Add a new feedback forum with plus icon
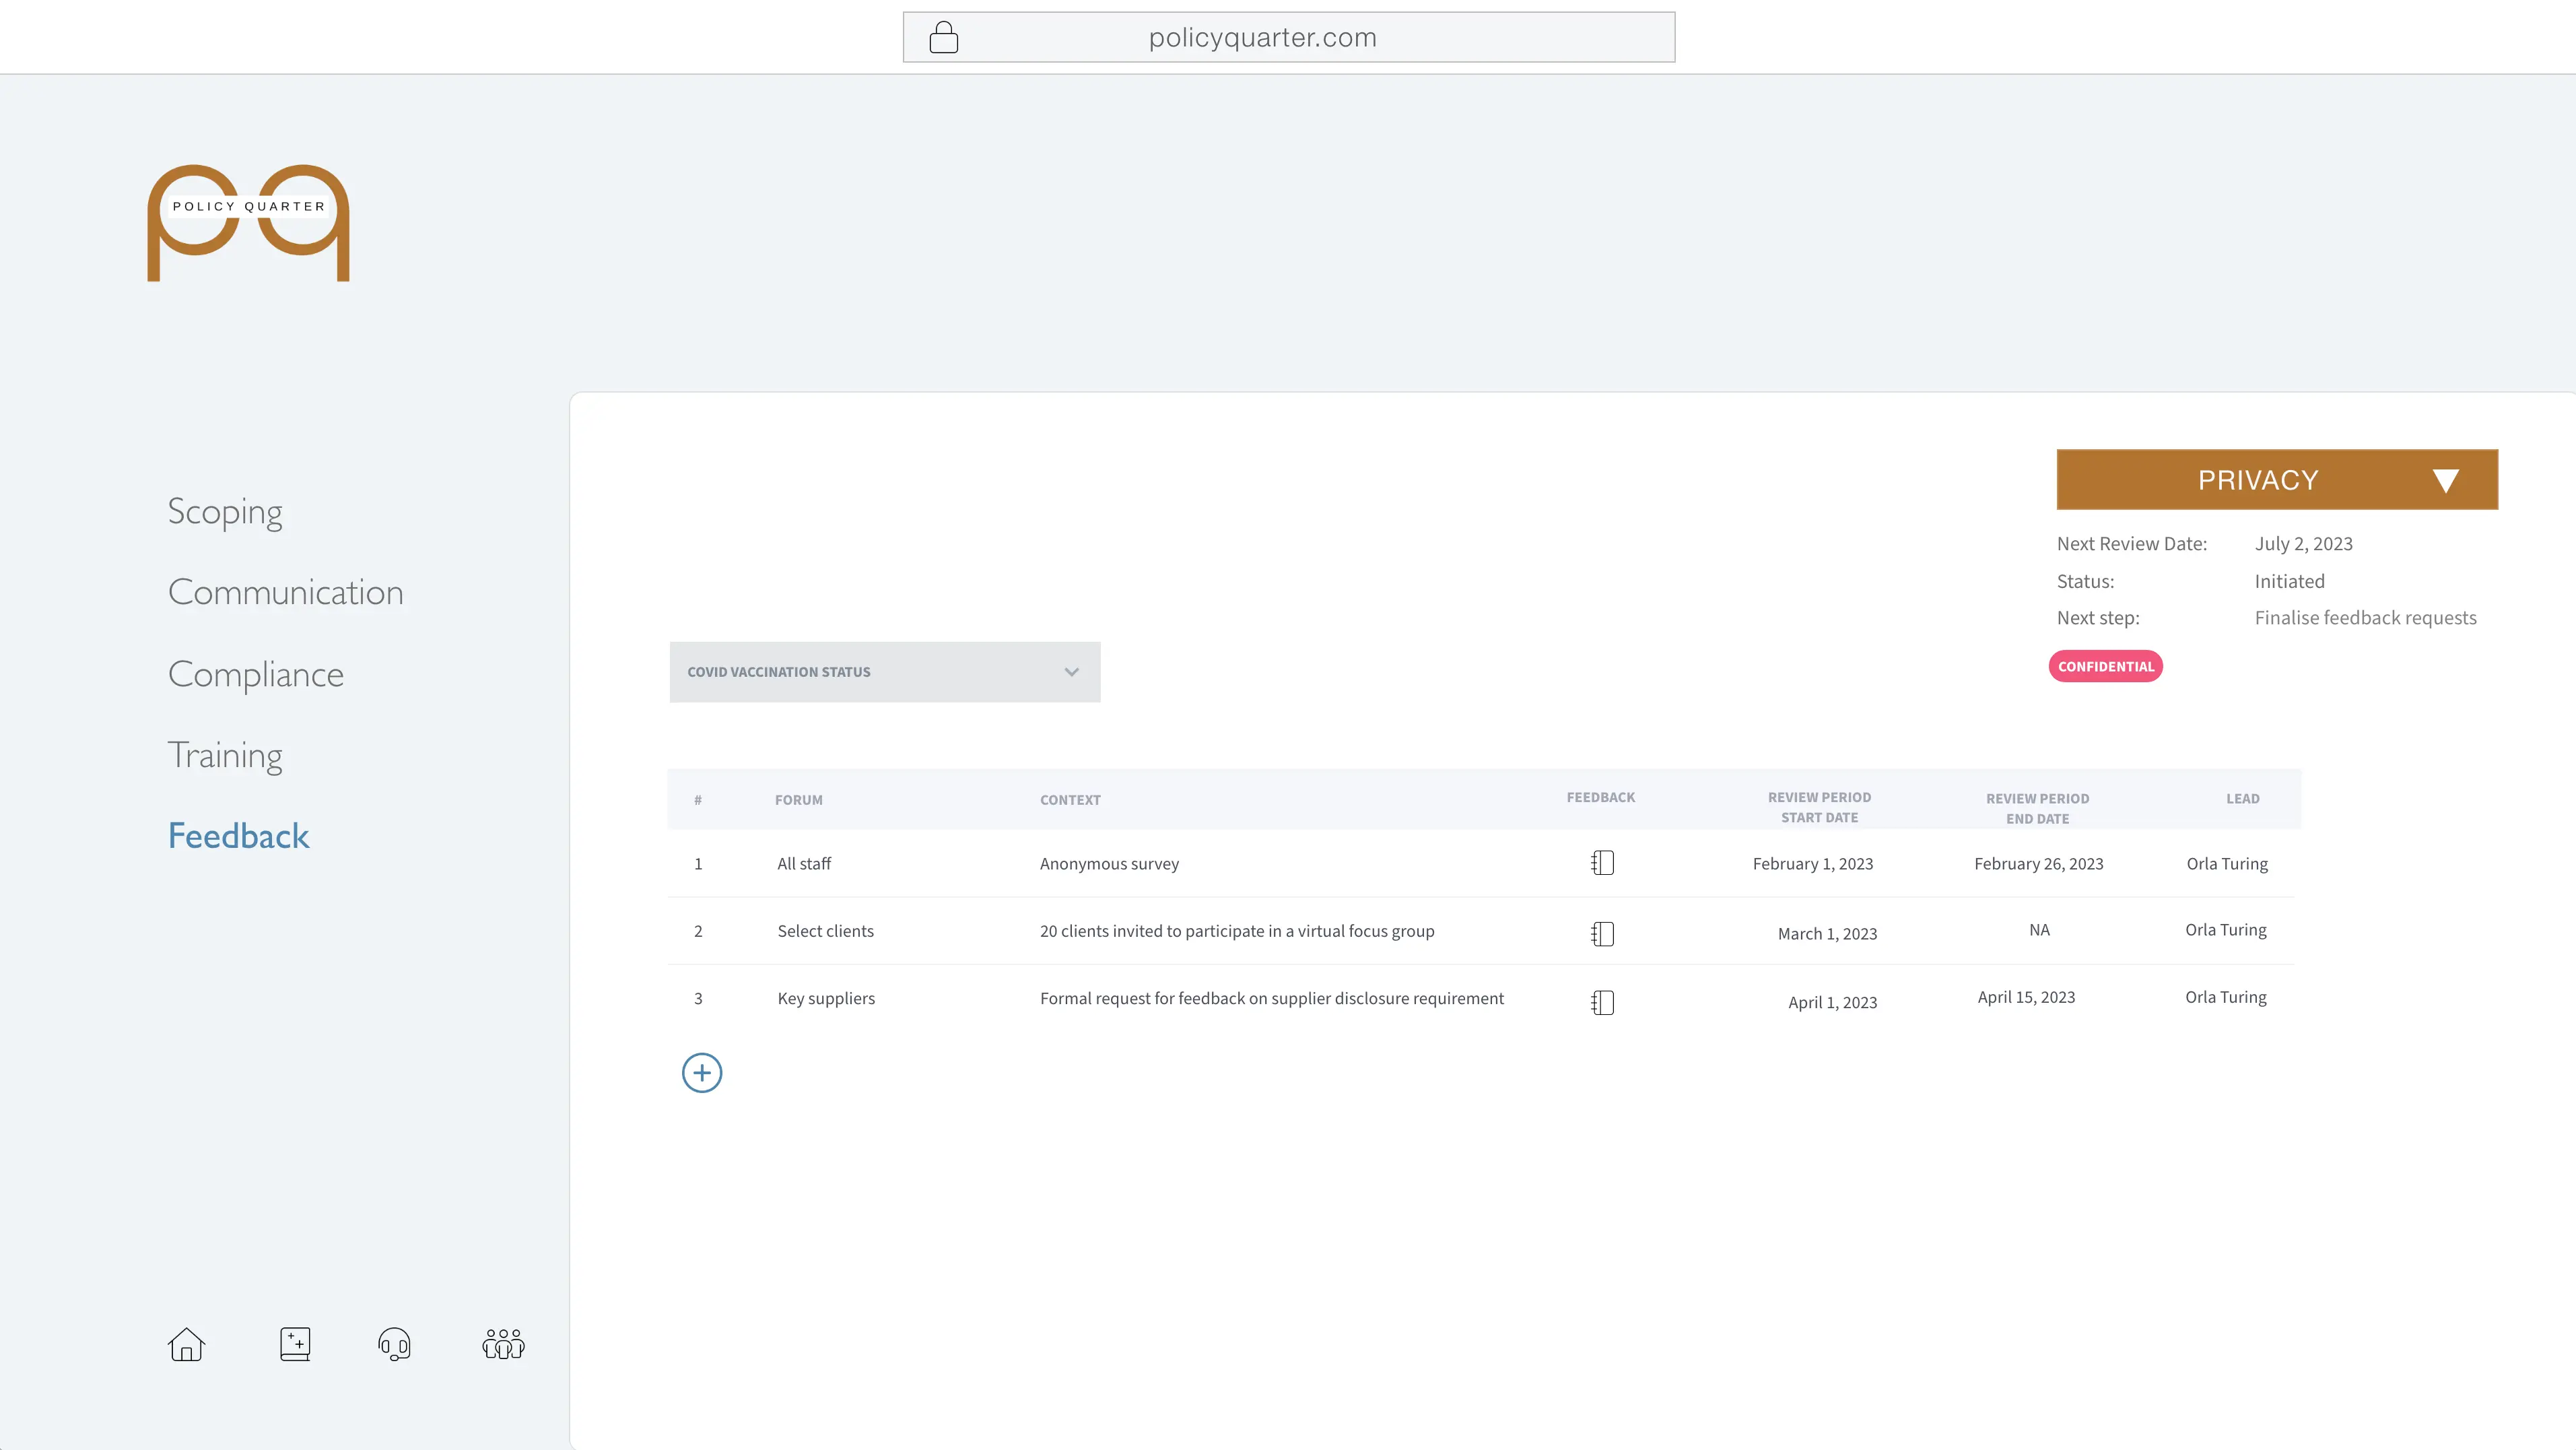This screenshot has width=2576, height=1450. point(702,1073)
